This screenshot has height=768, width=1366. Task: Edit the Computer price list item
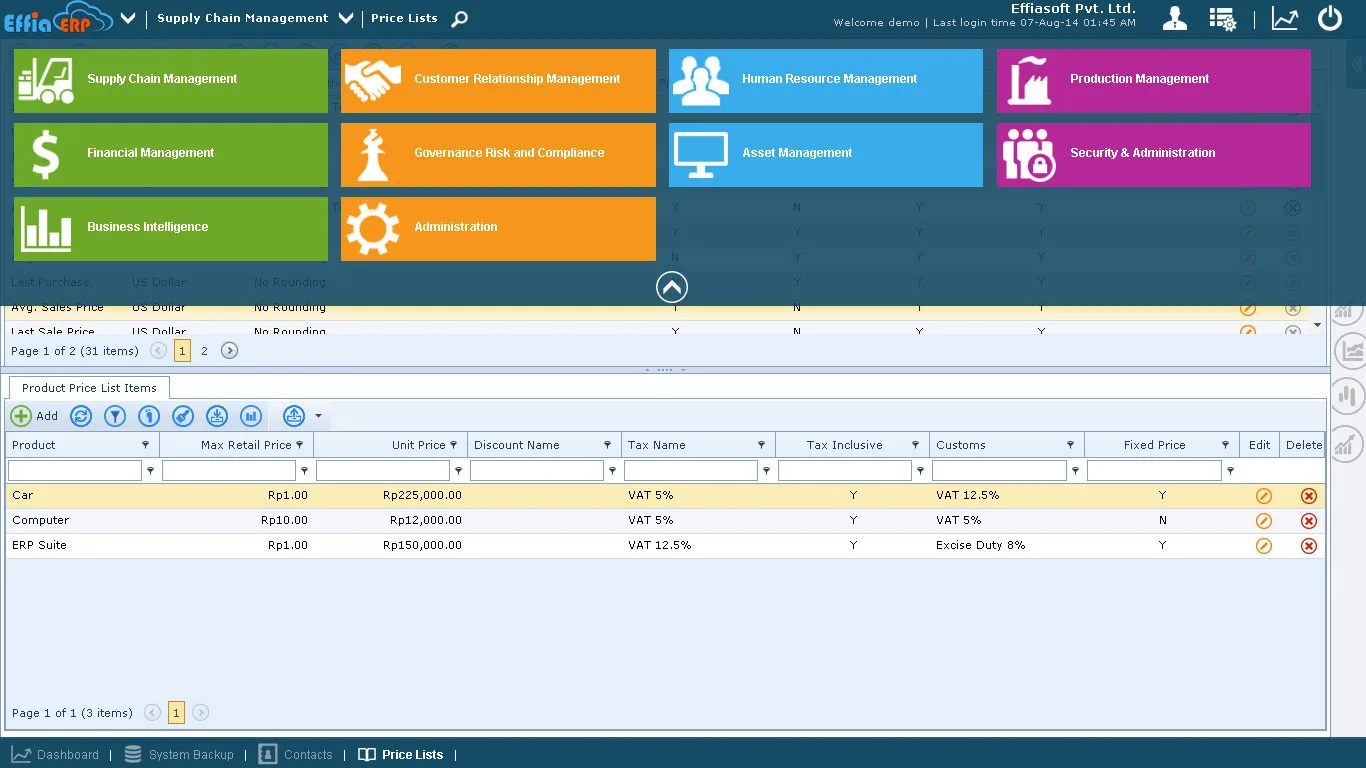point(1264,521)
